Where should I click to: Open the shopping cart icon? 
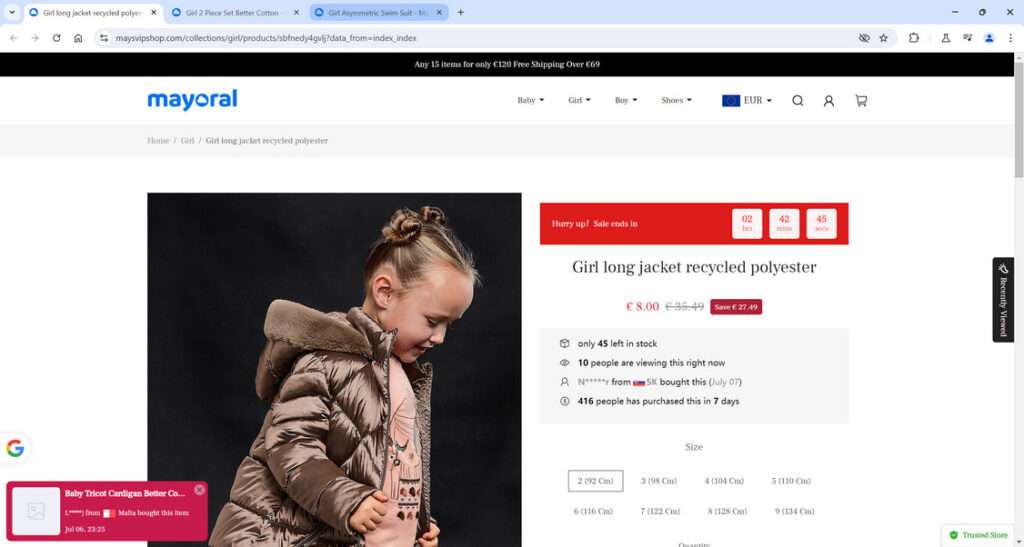click(x=861, y=101)
